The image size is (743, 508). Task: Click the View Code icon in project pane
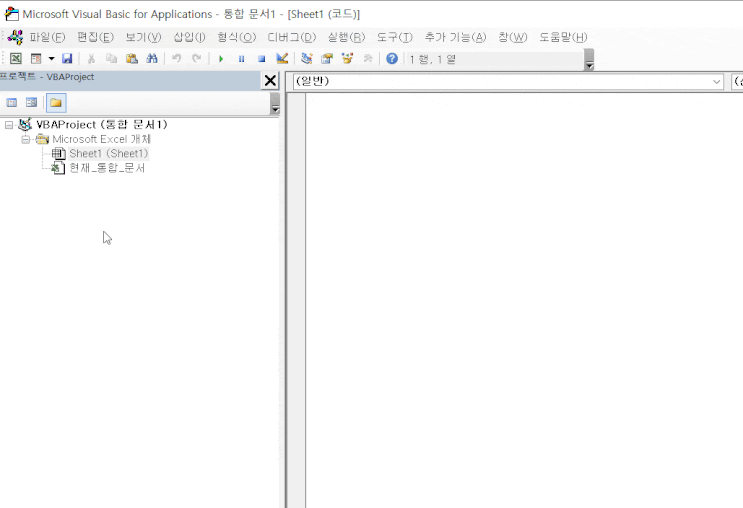tap(12, 103)
